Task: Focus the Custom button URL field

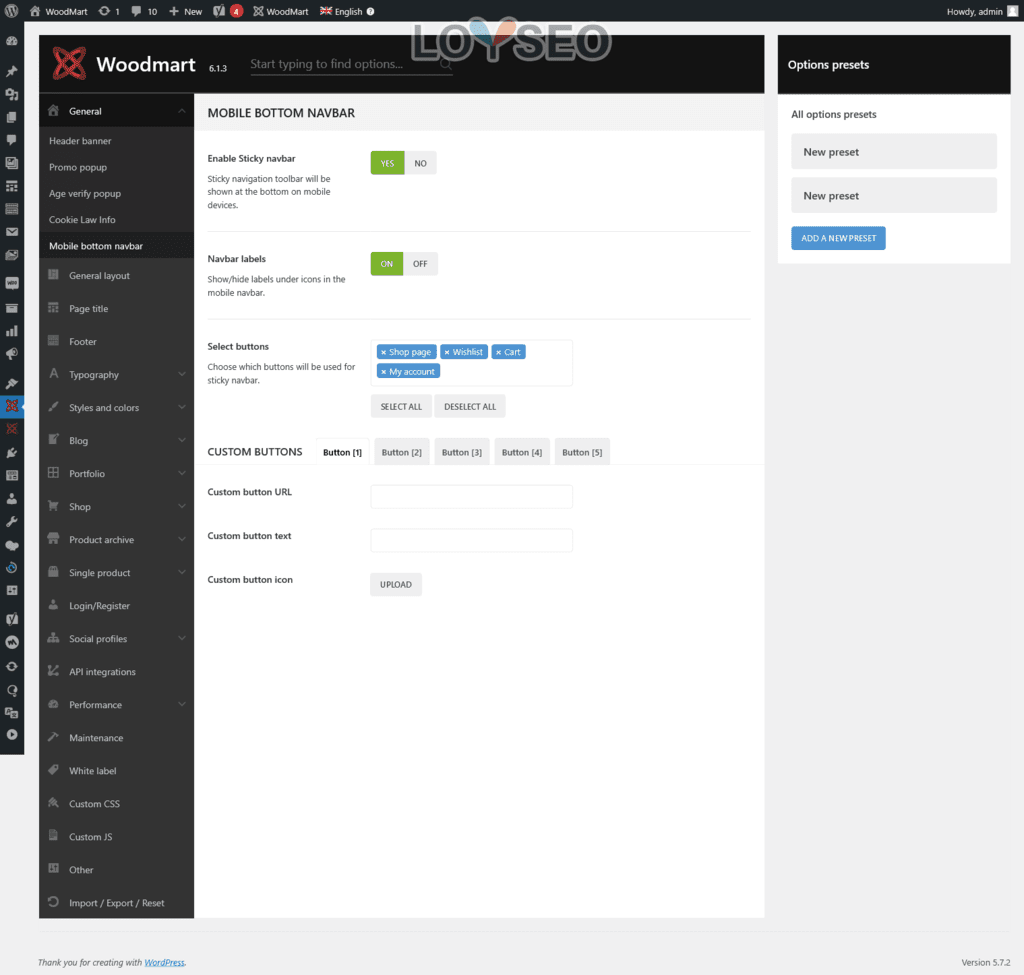Action: pos(472,496)
